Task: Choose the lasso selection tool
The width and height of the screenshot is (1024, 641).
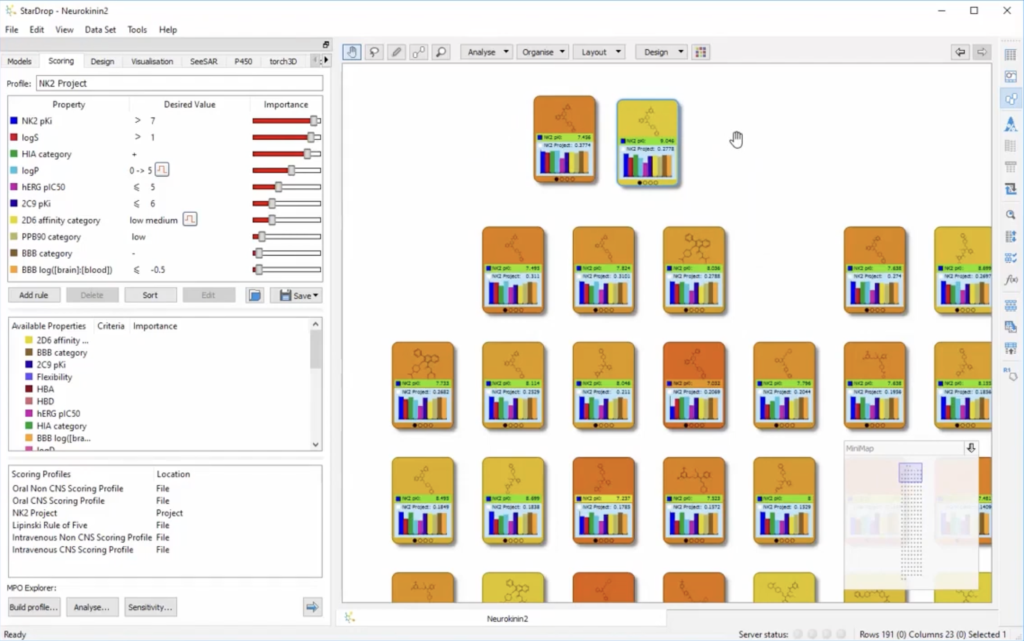Action: coord(374,52)
